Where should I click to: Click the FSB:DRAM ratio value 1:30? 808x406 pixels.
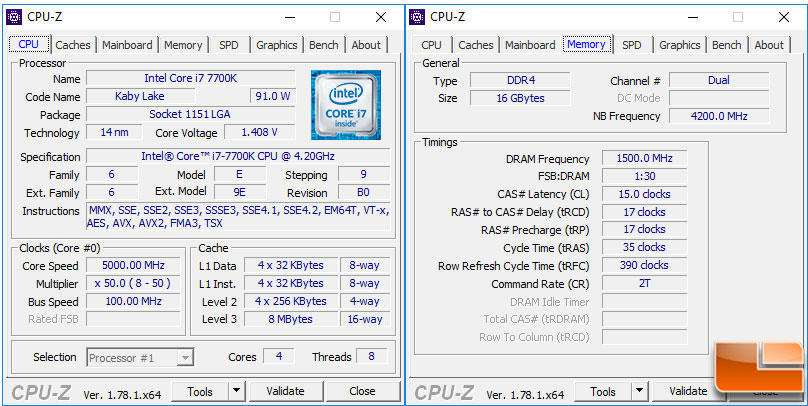coord(644,176)
